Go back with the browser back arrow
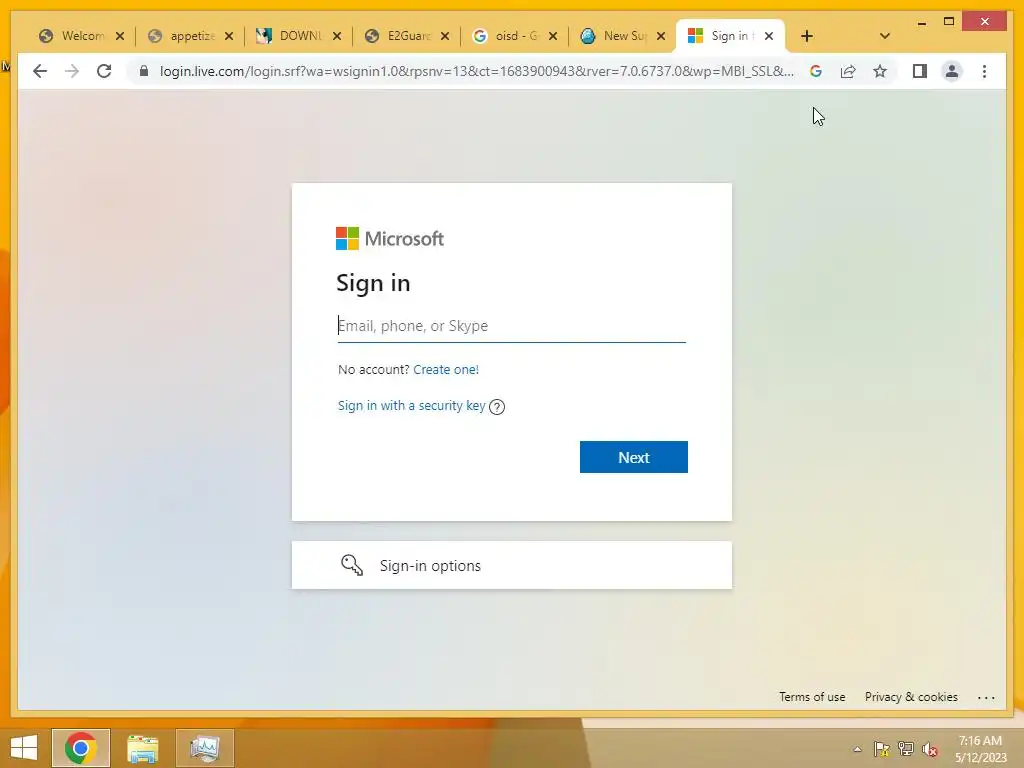Viewport: 1024px width, 768px height. tap(40, 71)
